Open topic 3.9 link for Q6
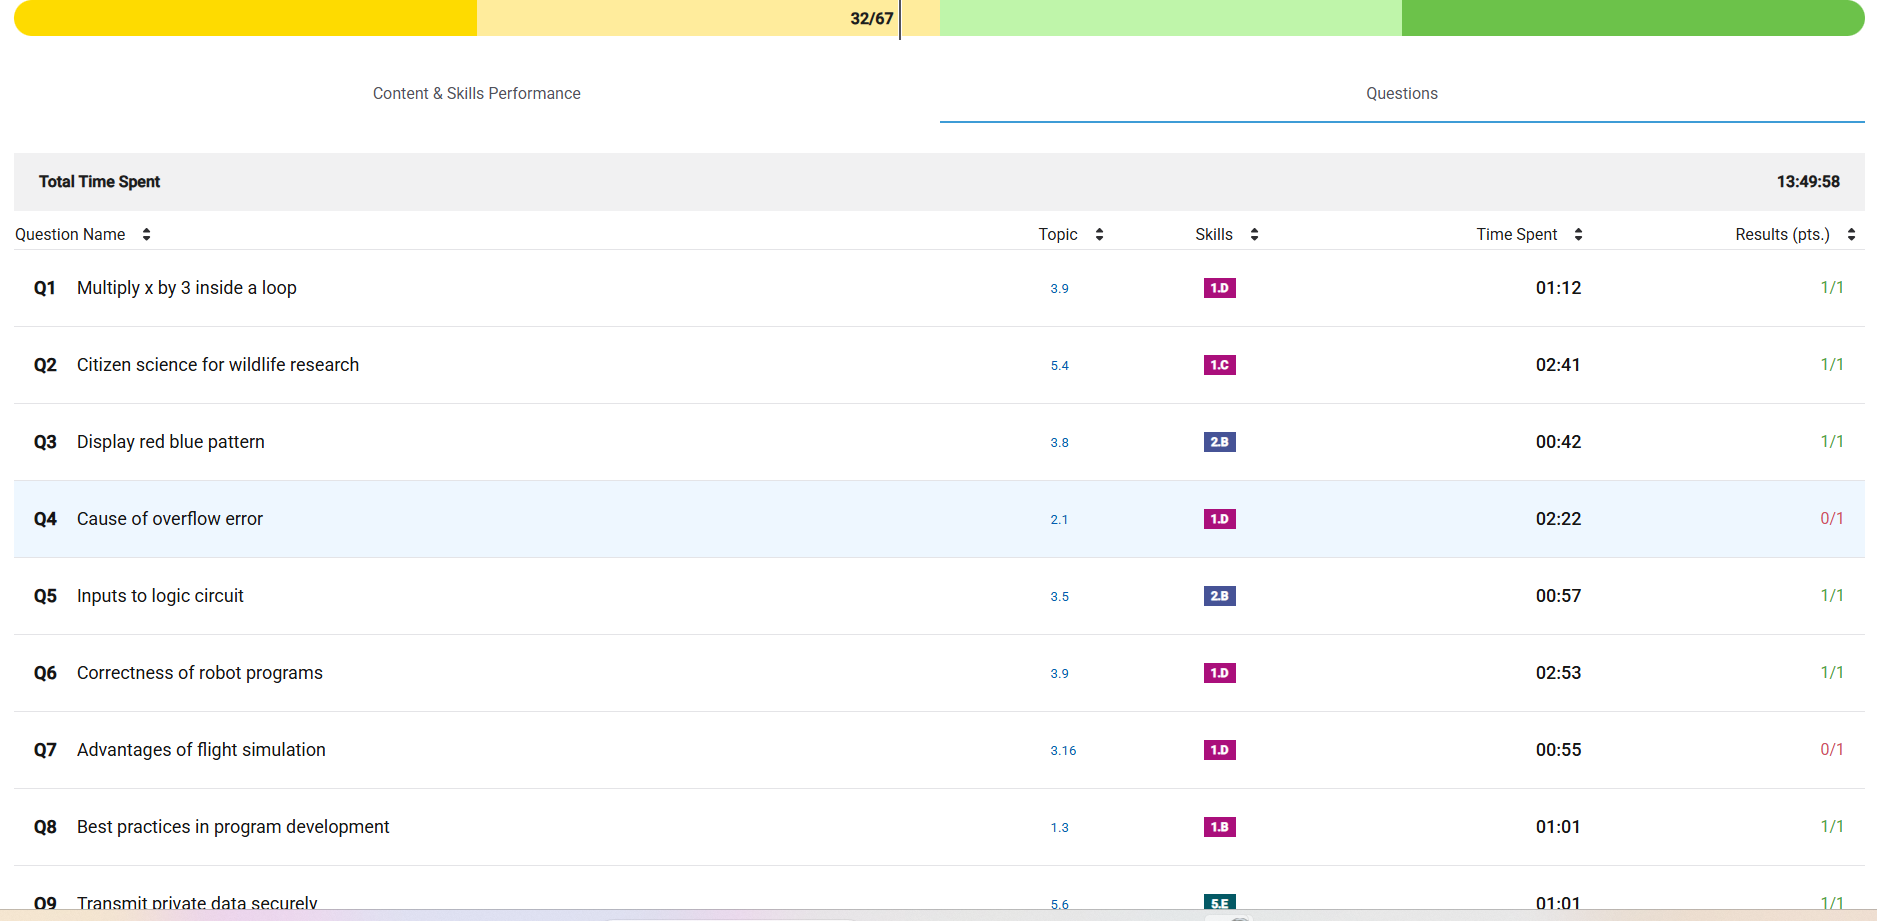 pos(1059,674)
